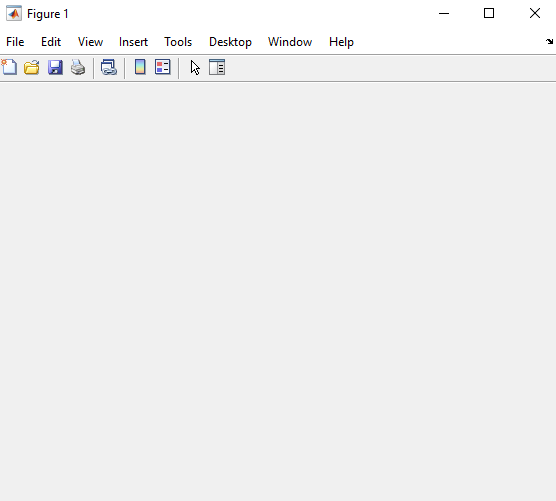
Task: Click the Link Plot toolbar icon
Action: point(109,67)
